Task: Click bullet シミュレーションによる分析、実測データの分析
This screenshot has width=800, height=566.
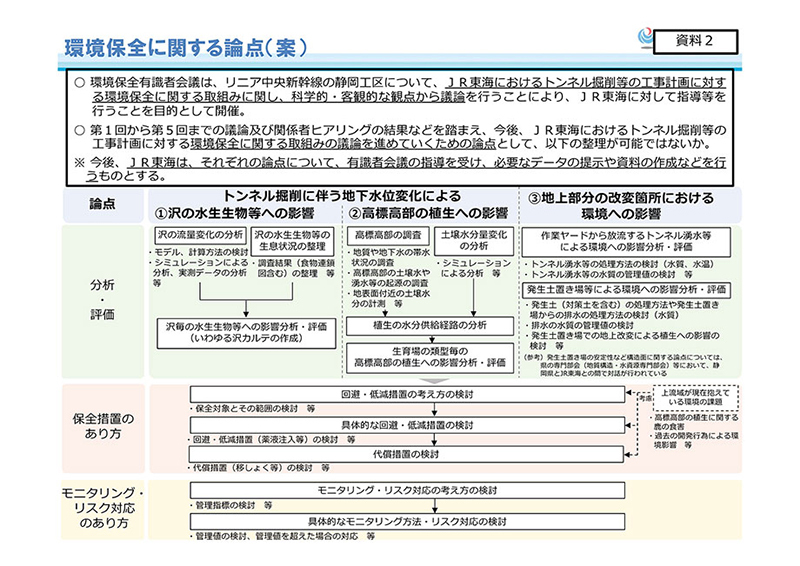Action: pos(201,273)
